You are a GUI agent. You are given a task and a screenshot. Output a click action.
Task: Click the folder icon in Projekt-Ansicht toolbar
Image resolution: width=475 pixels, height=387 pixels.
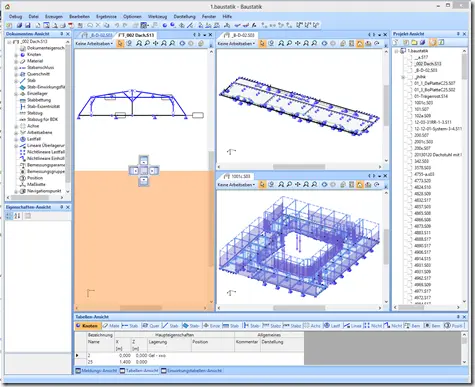click(x=414, y=42)
